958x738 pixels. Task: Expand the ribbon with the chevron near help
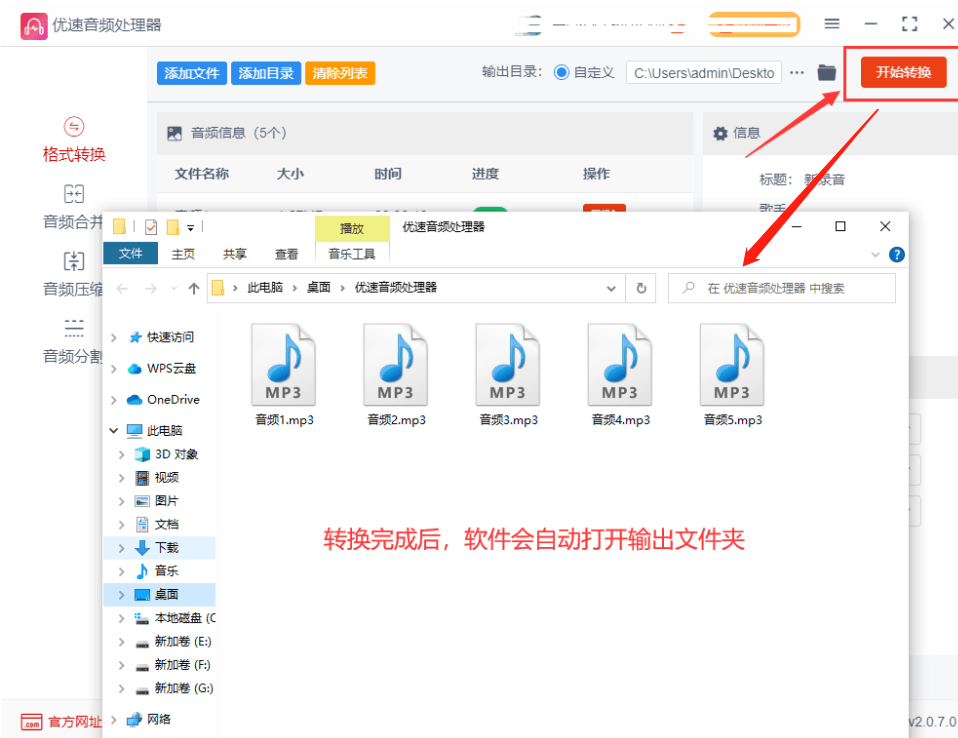pyautogui.click(x=875, y=254)
